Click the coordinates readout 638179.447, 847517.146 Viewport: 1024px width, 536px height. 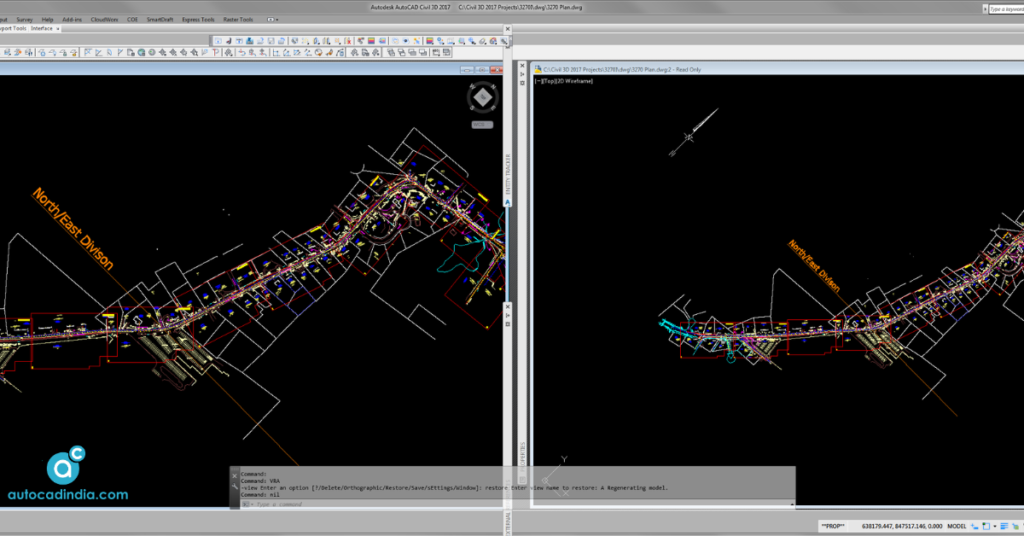point(902,526)
